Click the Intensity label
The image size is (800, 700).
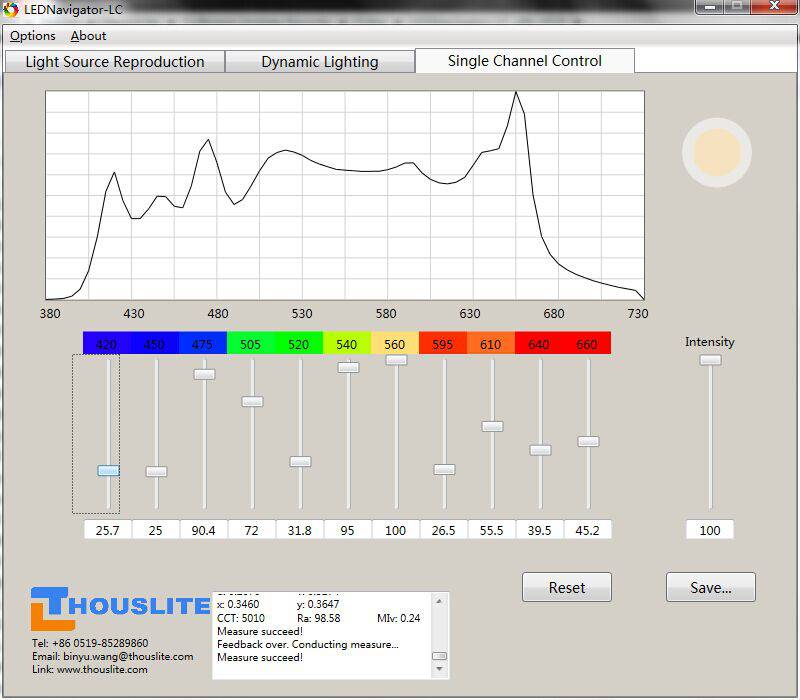point(710,342)
